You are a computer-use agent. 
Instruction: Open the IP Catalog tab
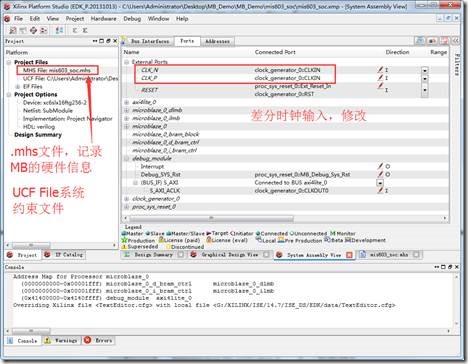(64, 255)
